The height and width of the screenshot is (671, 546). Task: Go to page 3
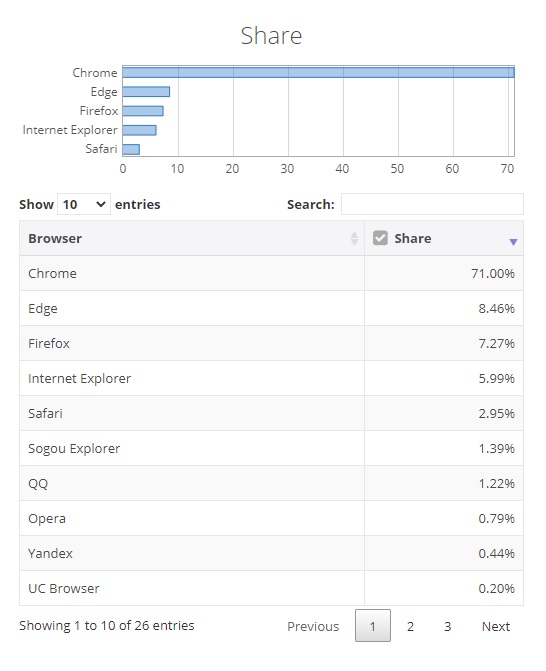(x=448, y=626)
